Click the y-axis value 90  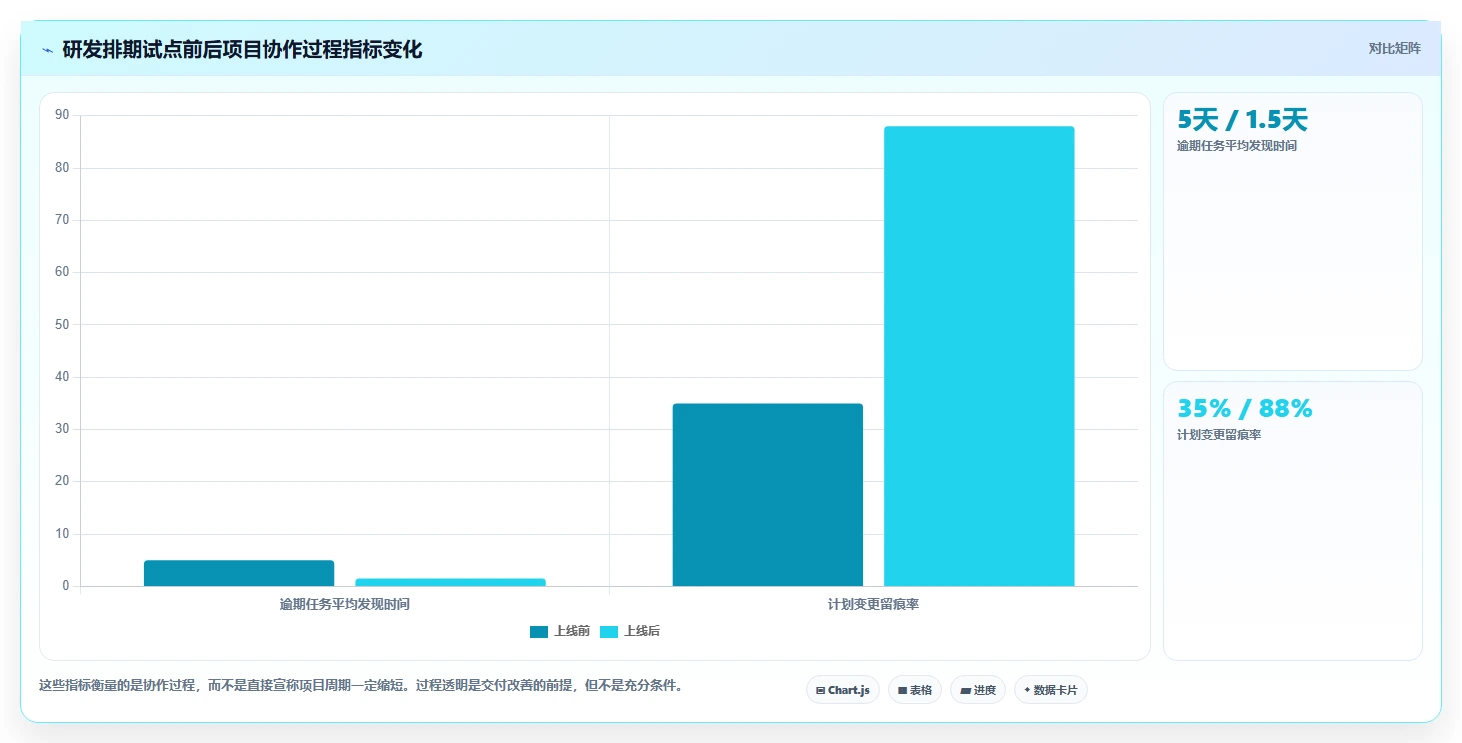[62, 115]
